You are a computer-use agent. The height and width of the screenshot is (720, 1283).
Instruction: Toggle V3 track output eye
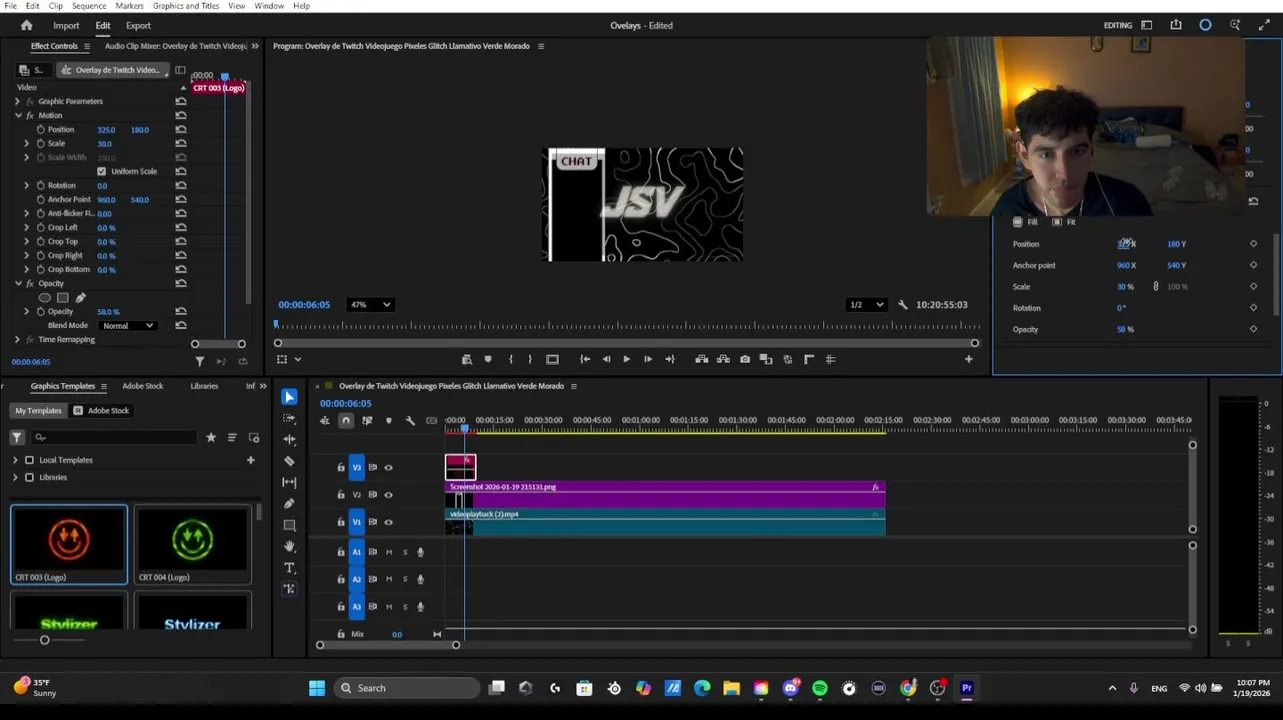coord(389,467)
